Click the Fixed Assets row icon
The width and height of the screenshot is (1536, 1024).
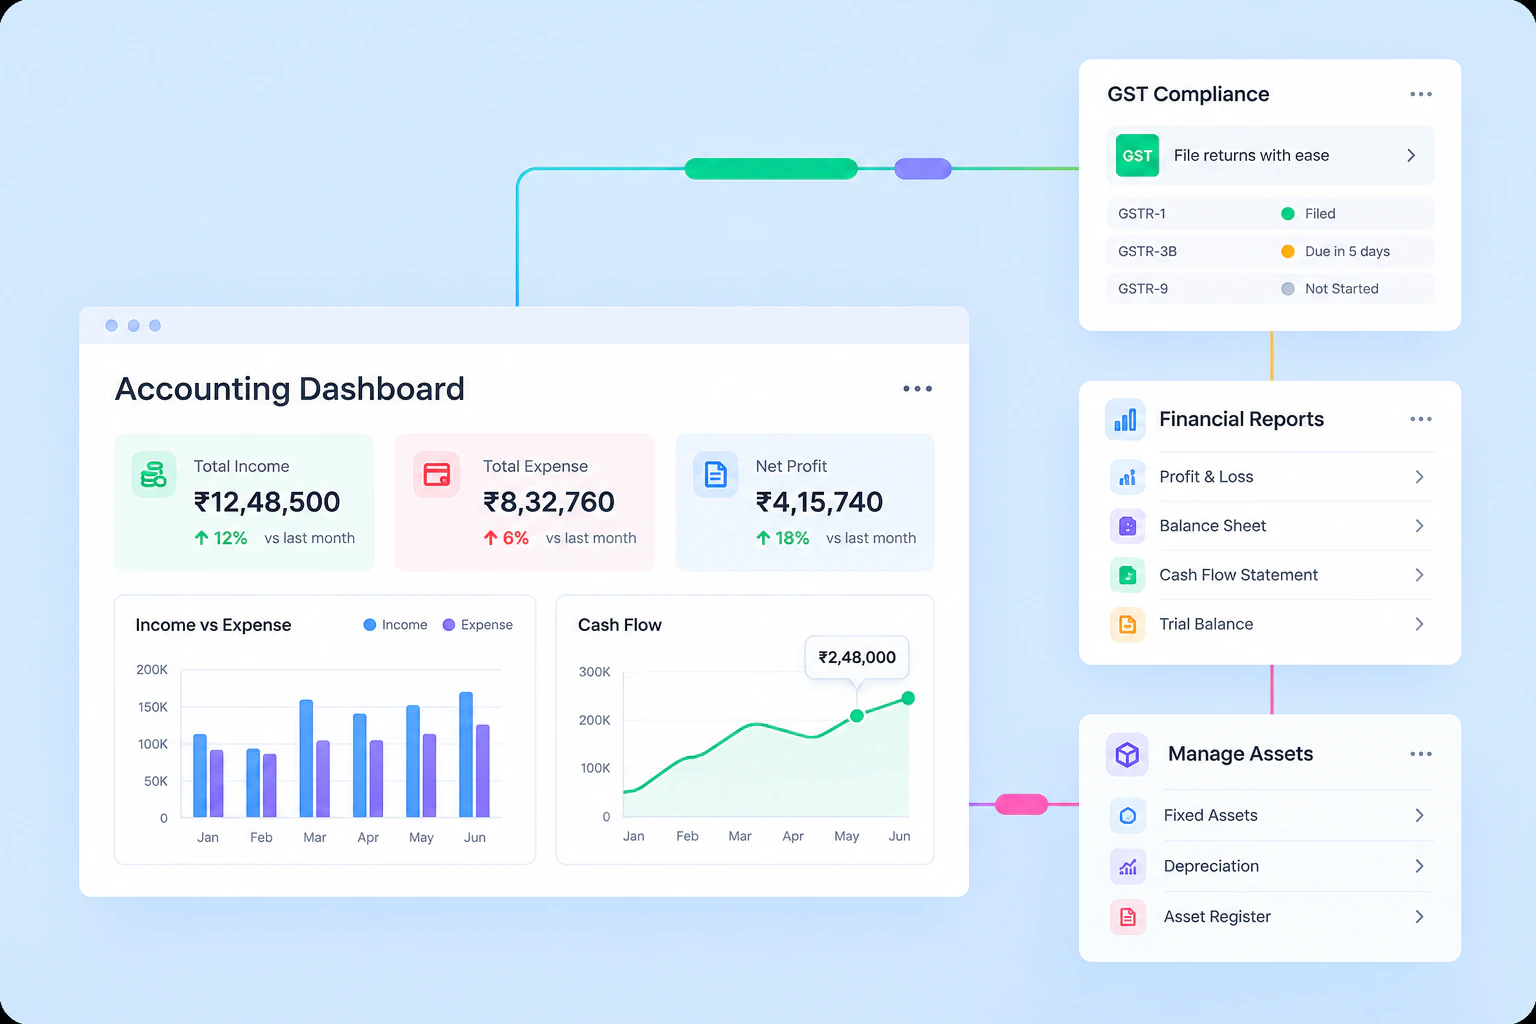click(x=1128, y=816)
